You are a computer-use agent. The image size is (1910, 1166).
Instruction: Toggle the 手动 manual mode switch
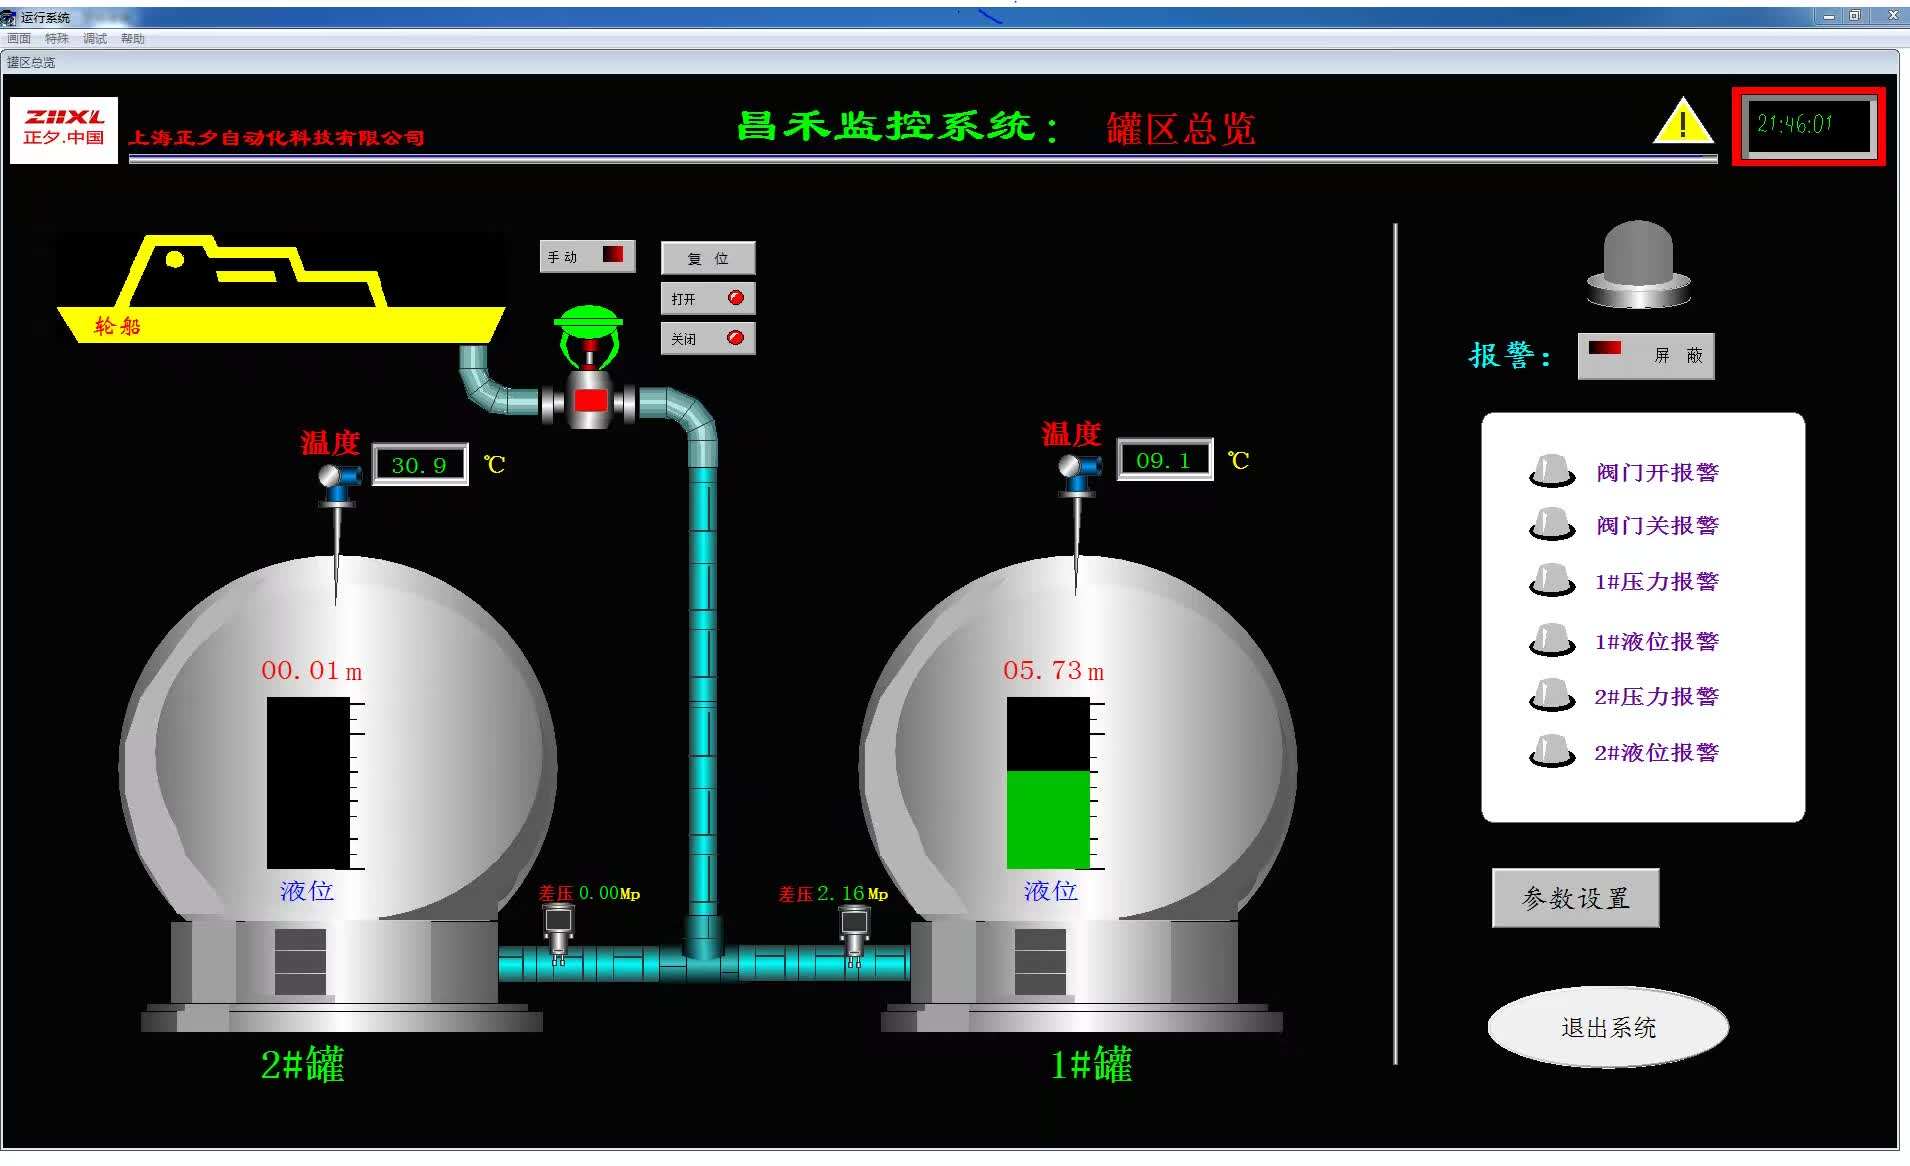click(587, 256)
